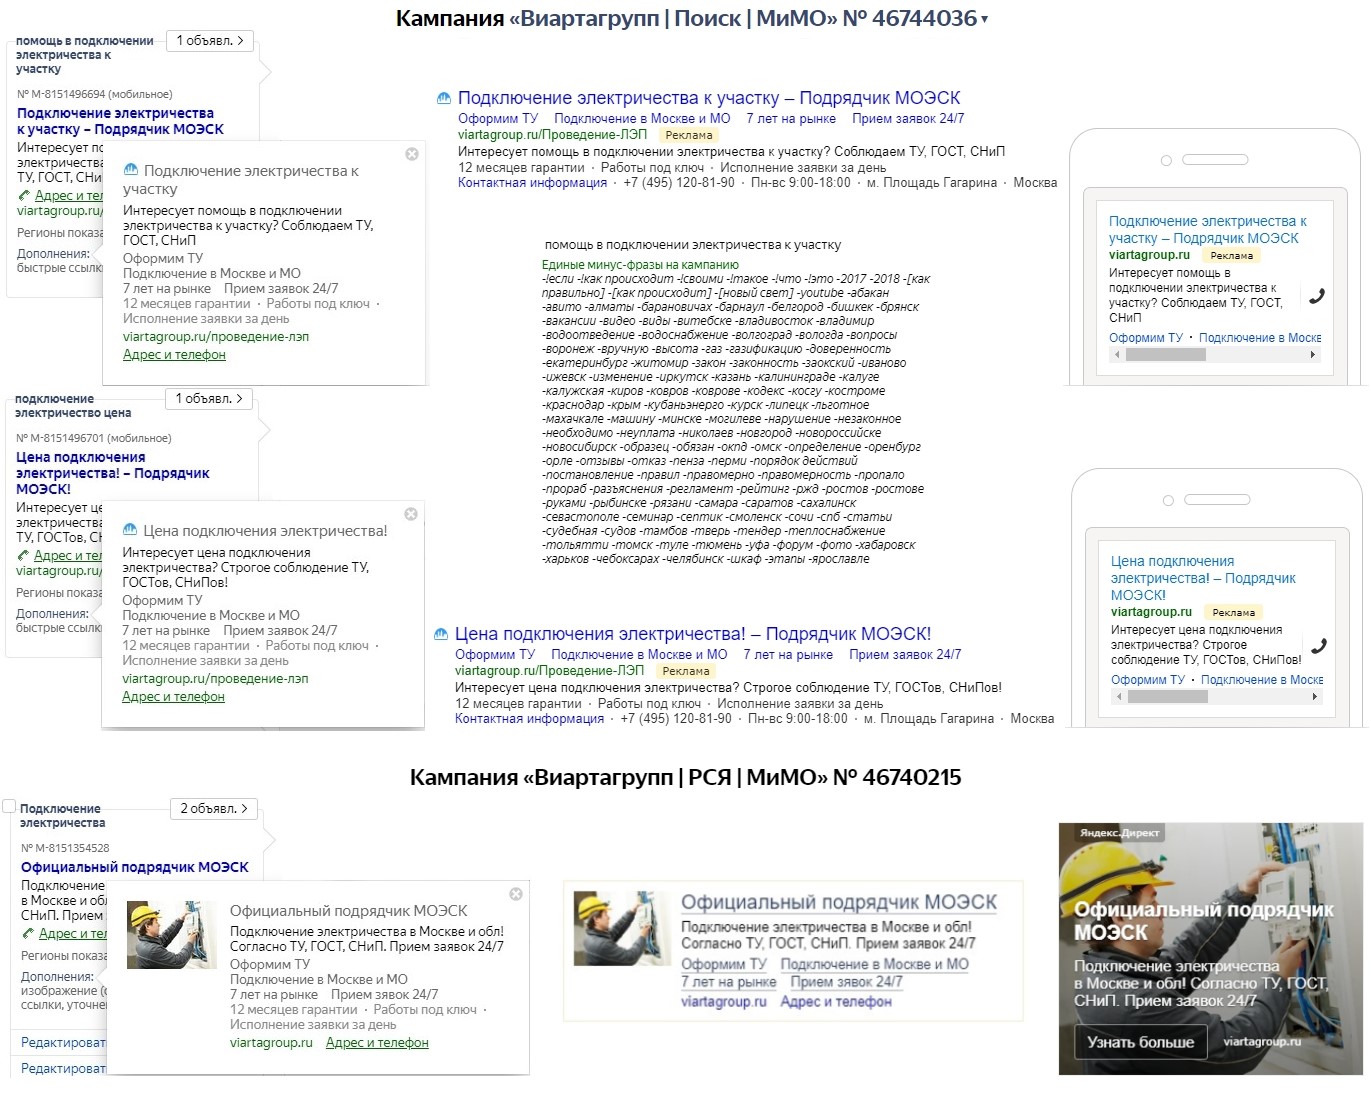Expand the '2 объявл.' ads button
This screenshot has height=1094, width=1371.
pyautogui.click(x=213, y=809)
